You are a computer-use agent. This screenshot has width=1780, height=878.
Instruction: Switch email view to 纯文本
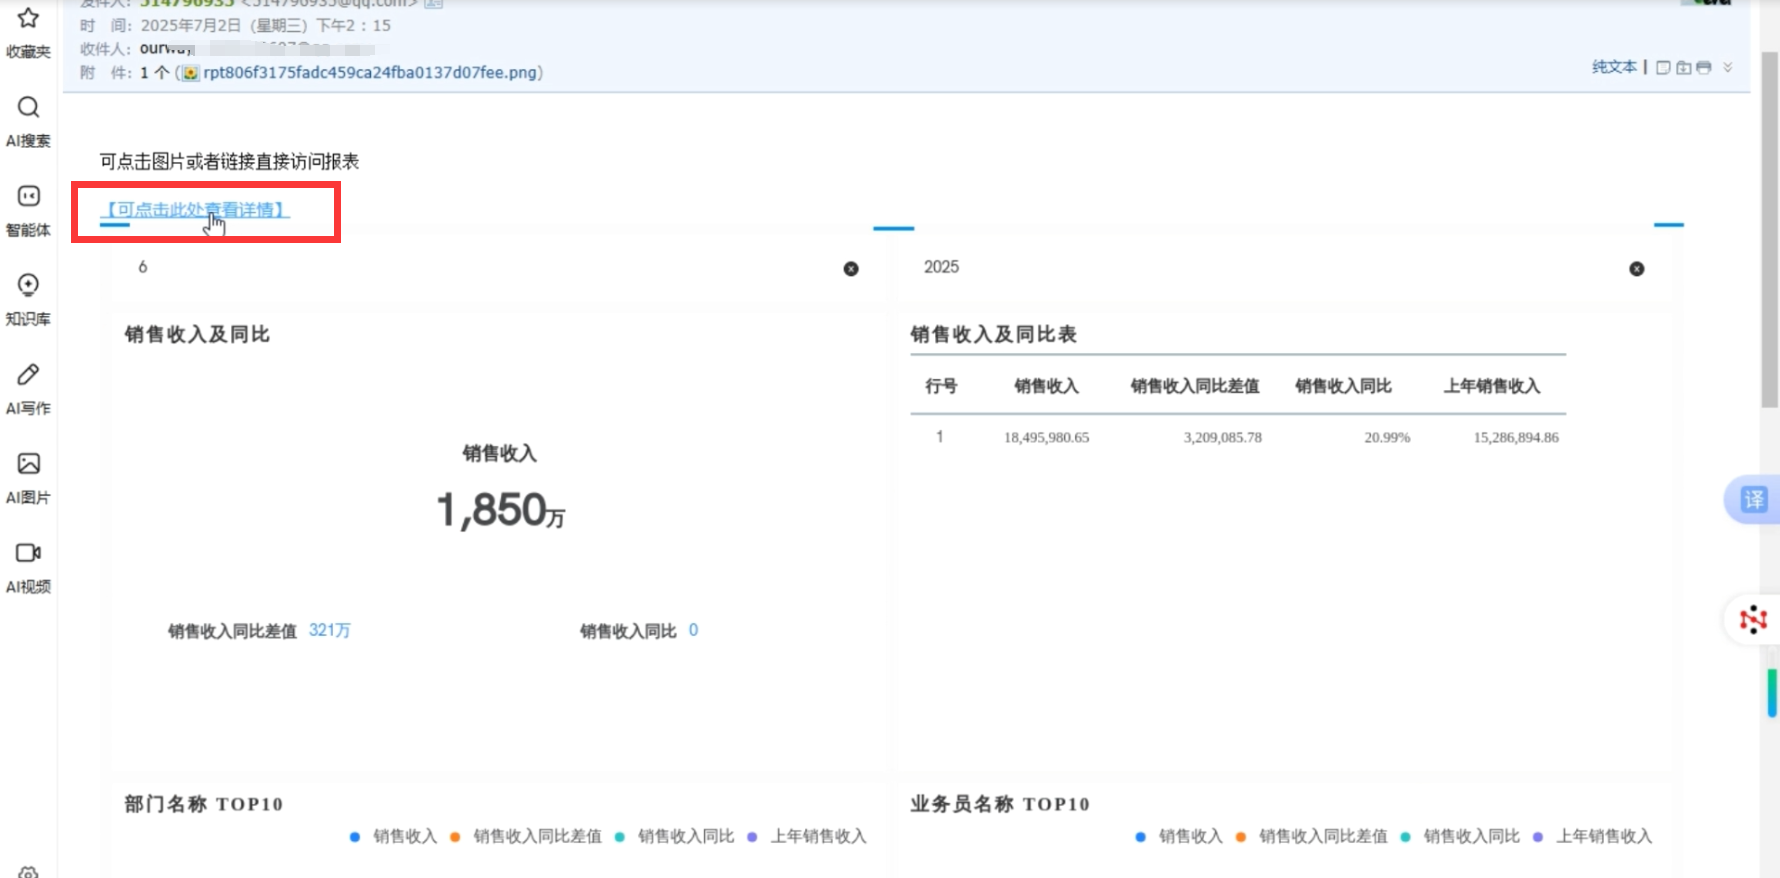(1614, 67)
